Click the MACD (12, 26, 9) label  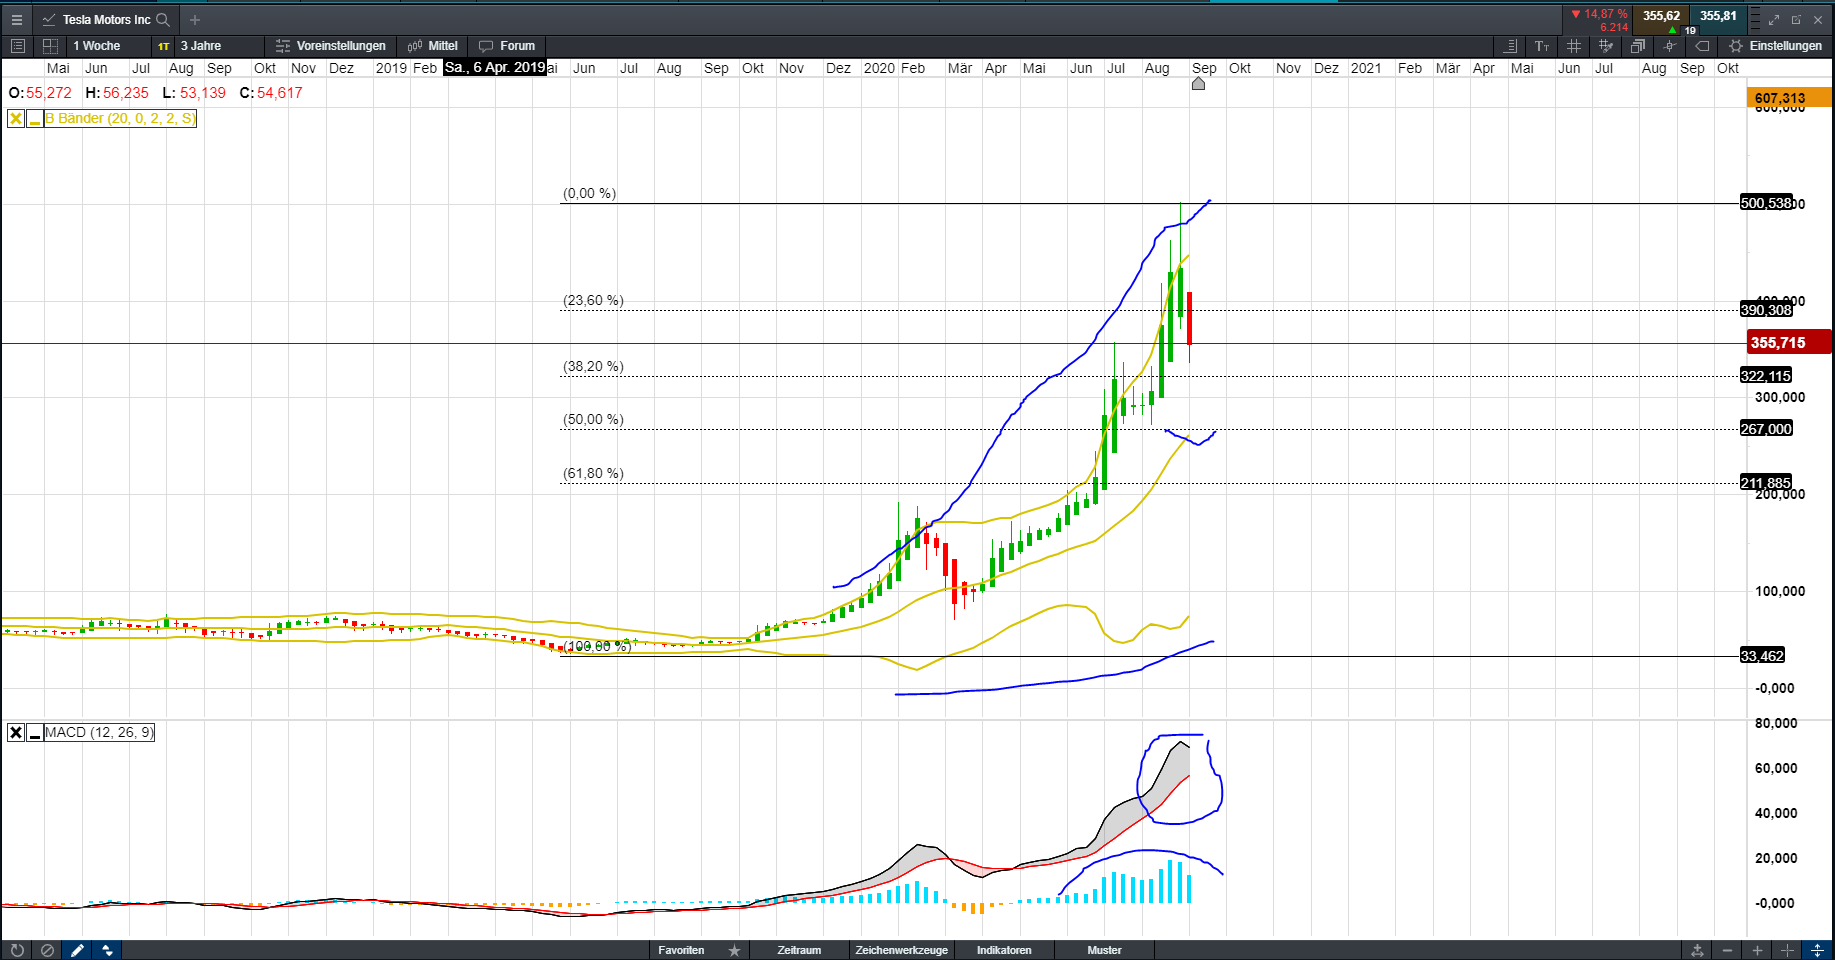(99, 733)
